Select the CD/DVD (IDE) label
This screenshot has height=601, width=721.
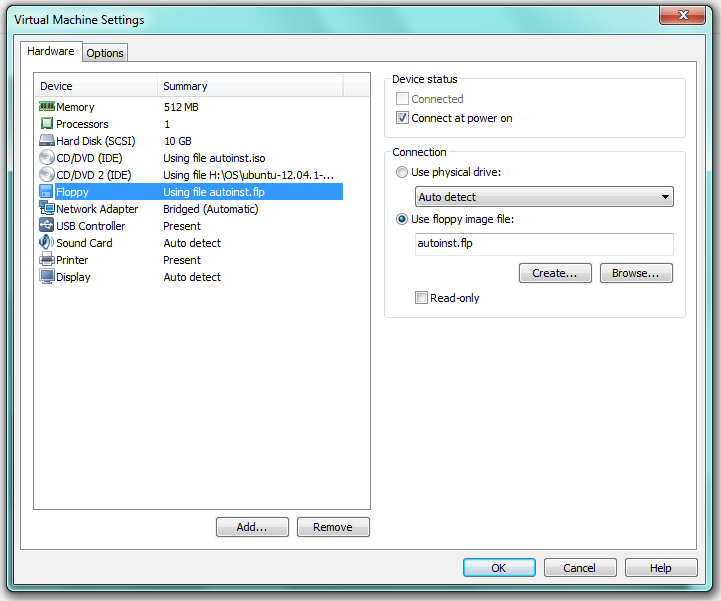[89, 158]
